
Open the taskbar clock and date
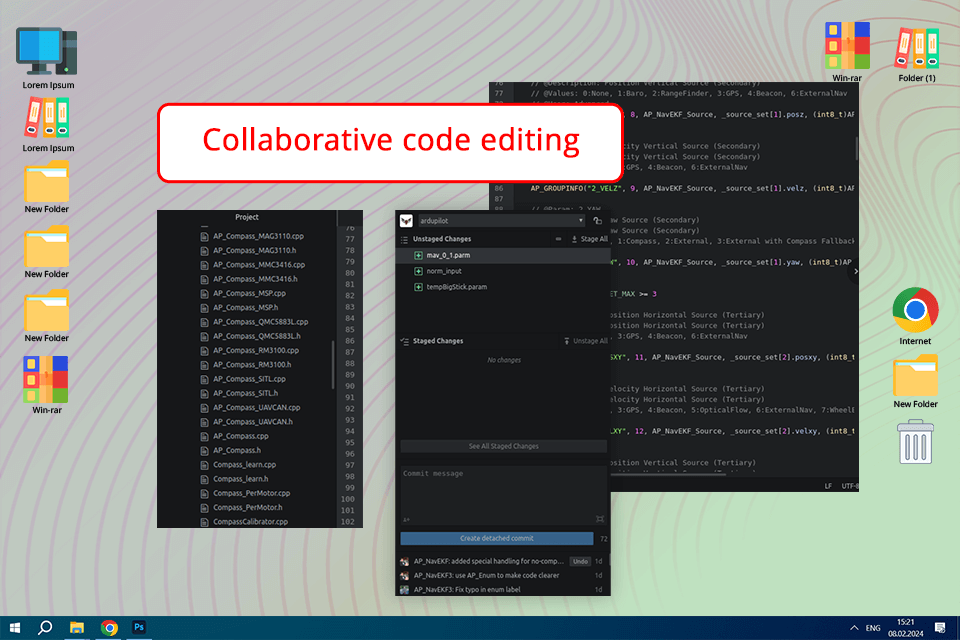[906, 628]
